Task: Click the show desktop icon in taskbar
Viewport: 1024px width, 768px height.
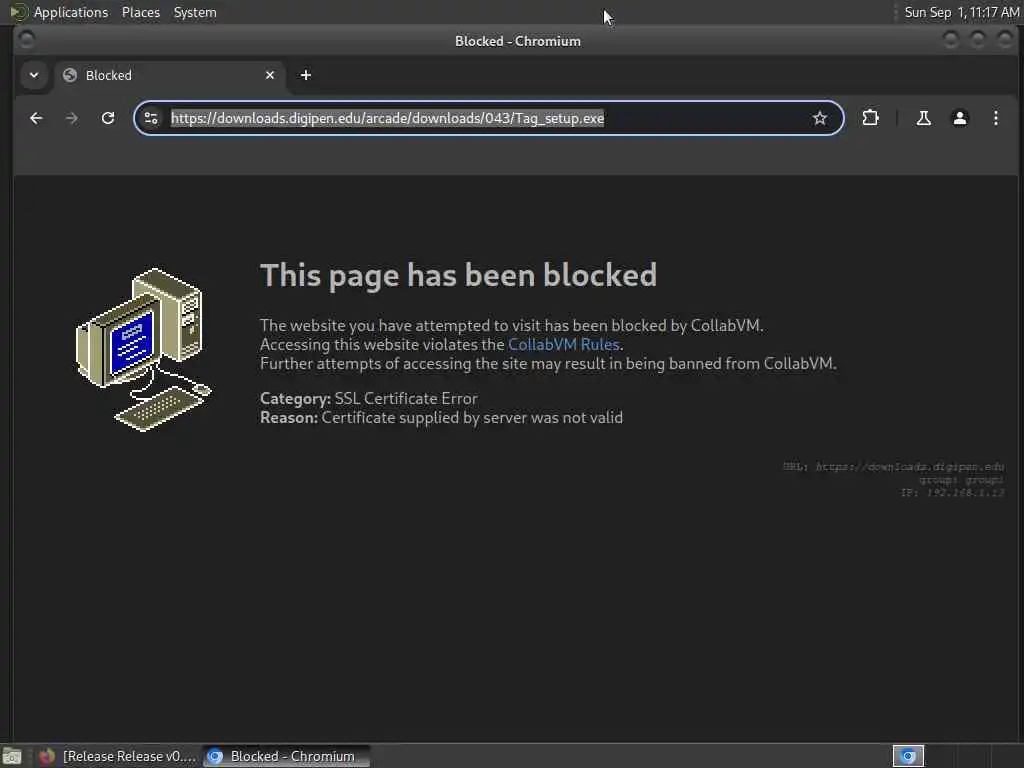Action: 12,756
